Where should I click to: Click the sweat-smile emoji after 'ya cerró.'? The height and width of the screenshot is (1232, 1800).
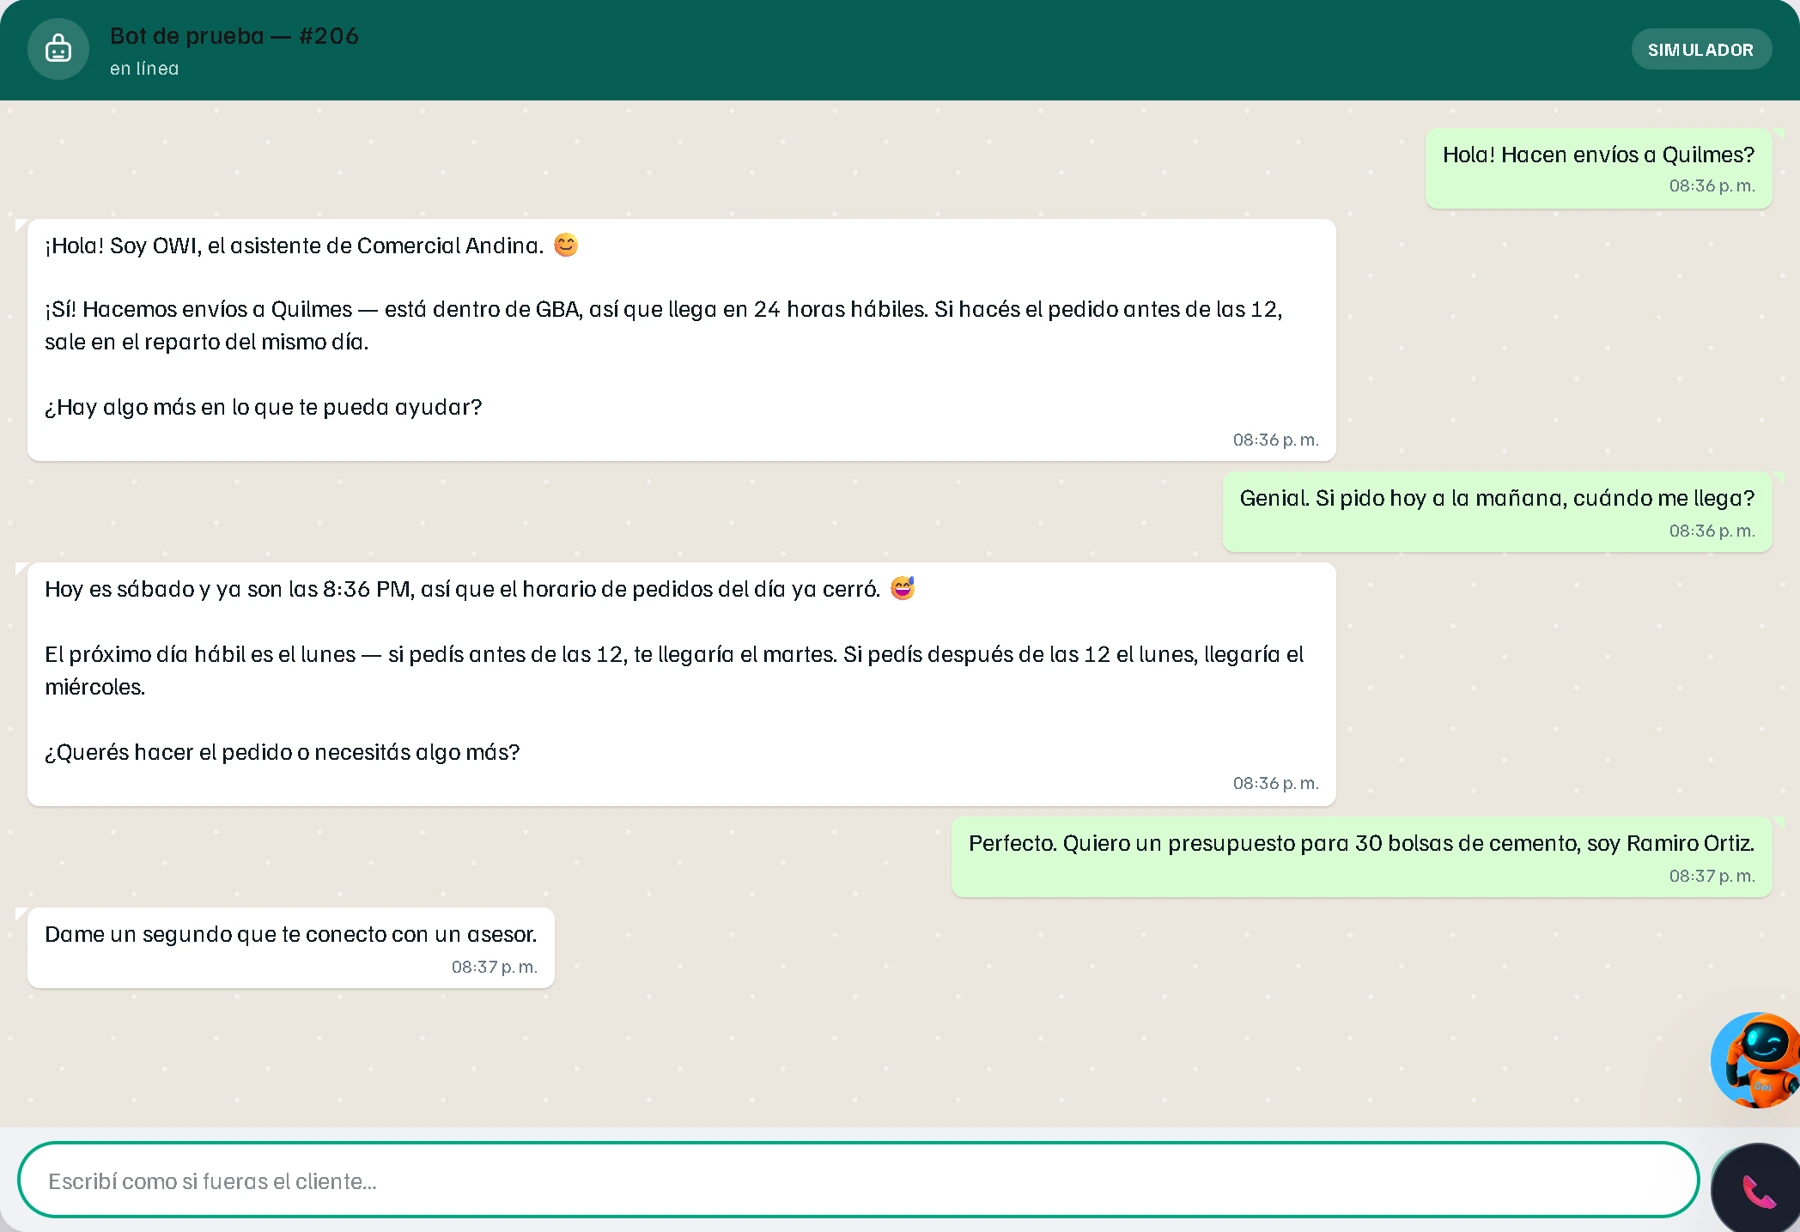pyautogui.click(x=902, y=588)
